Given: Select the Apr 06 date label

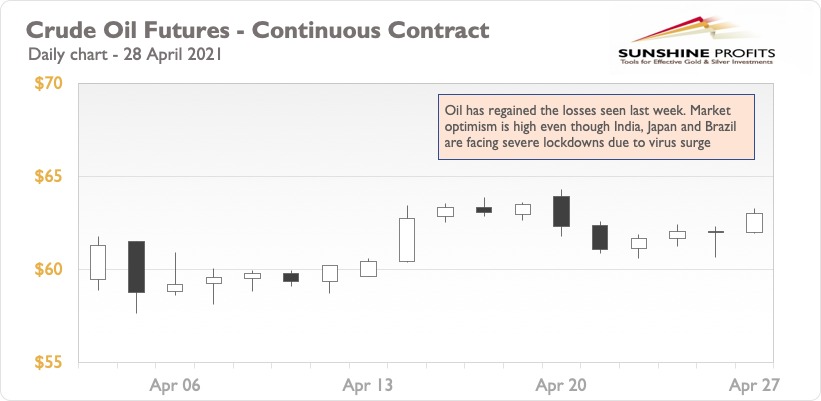Looking at the screenshot, I should (175, 386).
